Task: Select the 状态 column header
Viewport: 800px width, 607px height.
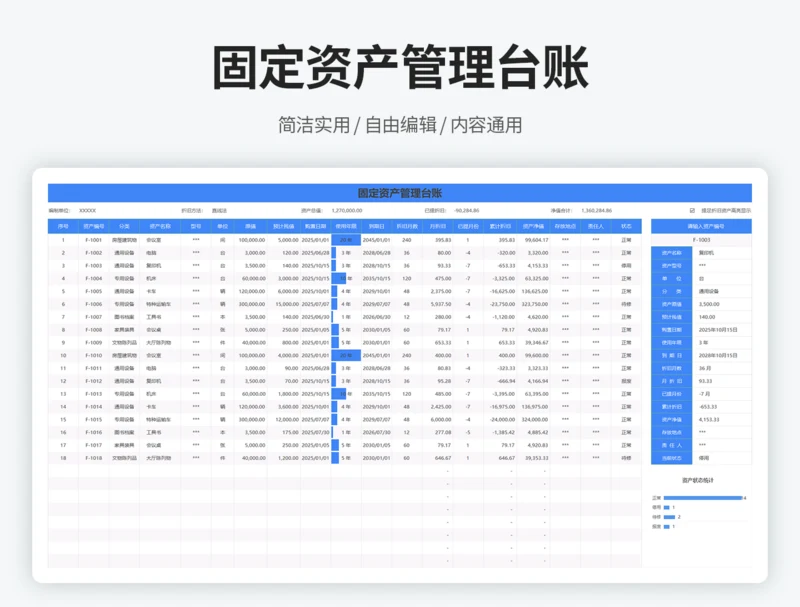Action: click(x=626, y=226)
